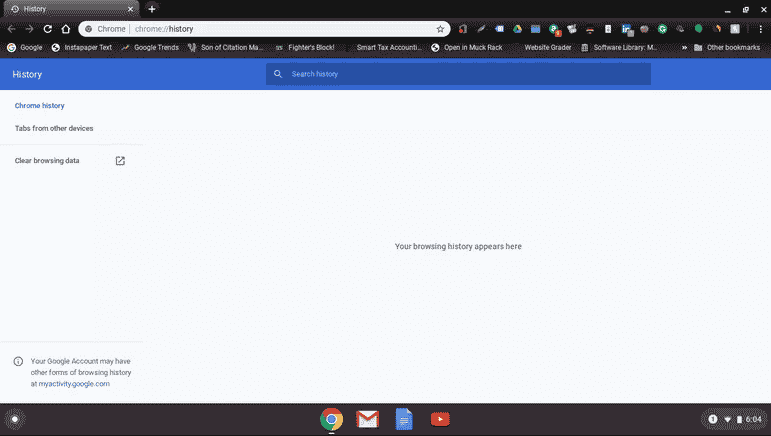Viewport: 771px width, 436px height.
Task: Open the Google bookmark
Action: tap(25, 48)
